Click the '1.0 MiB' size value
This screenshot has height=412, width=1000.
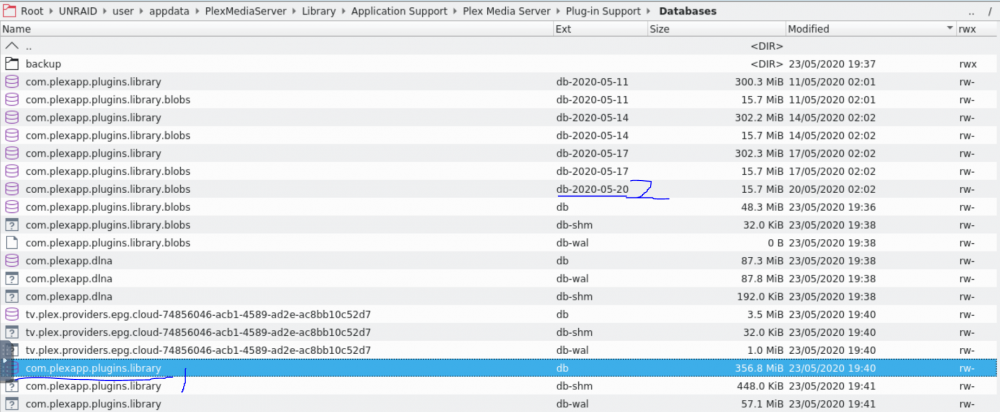click(765, 350)
